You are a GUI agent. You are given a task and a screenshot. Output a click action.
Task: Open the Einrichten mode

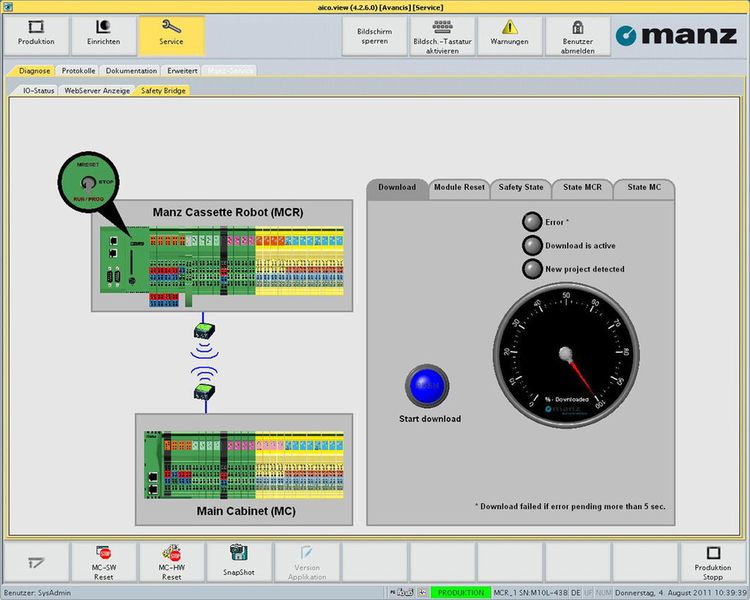pos(103,35)
